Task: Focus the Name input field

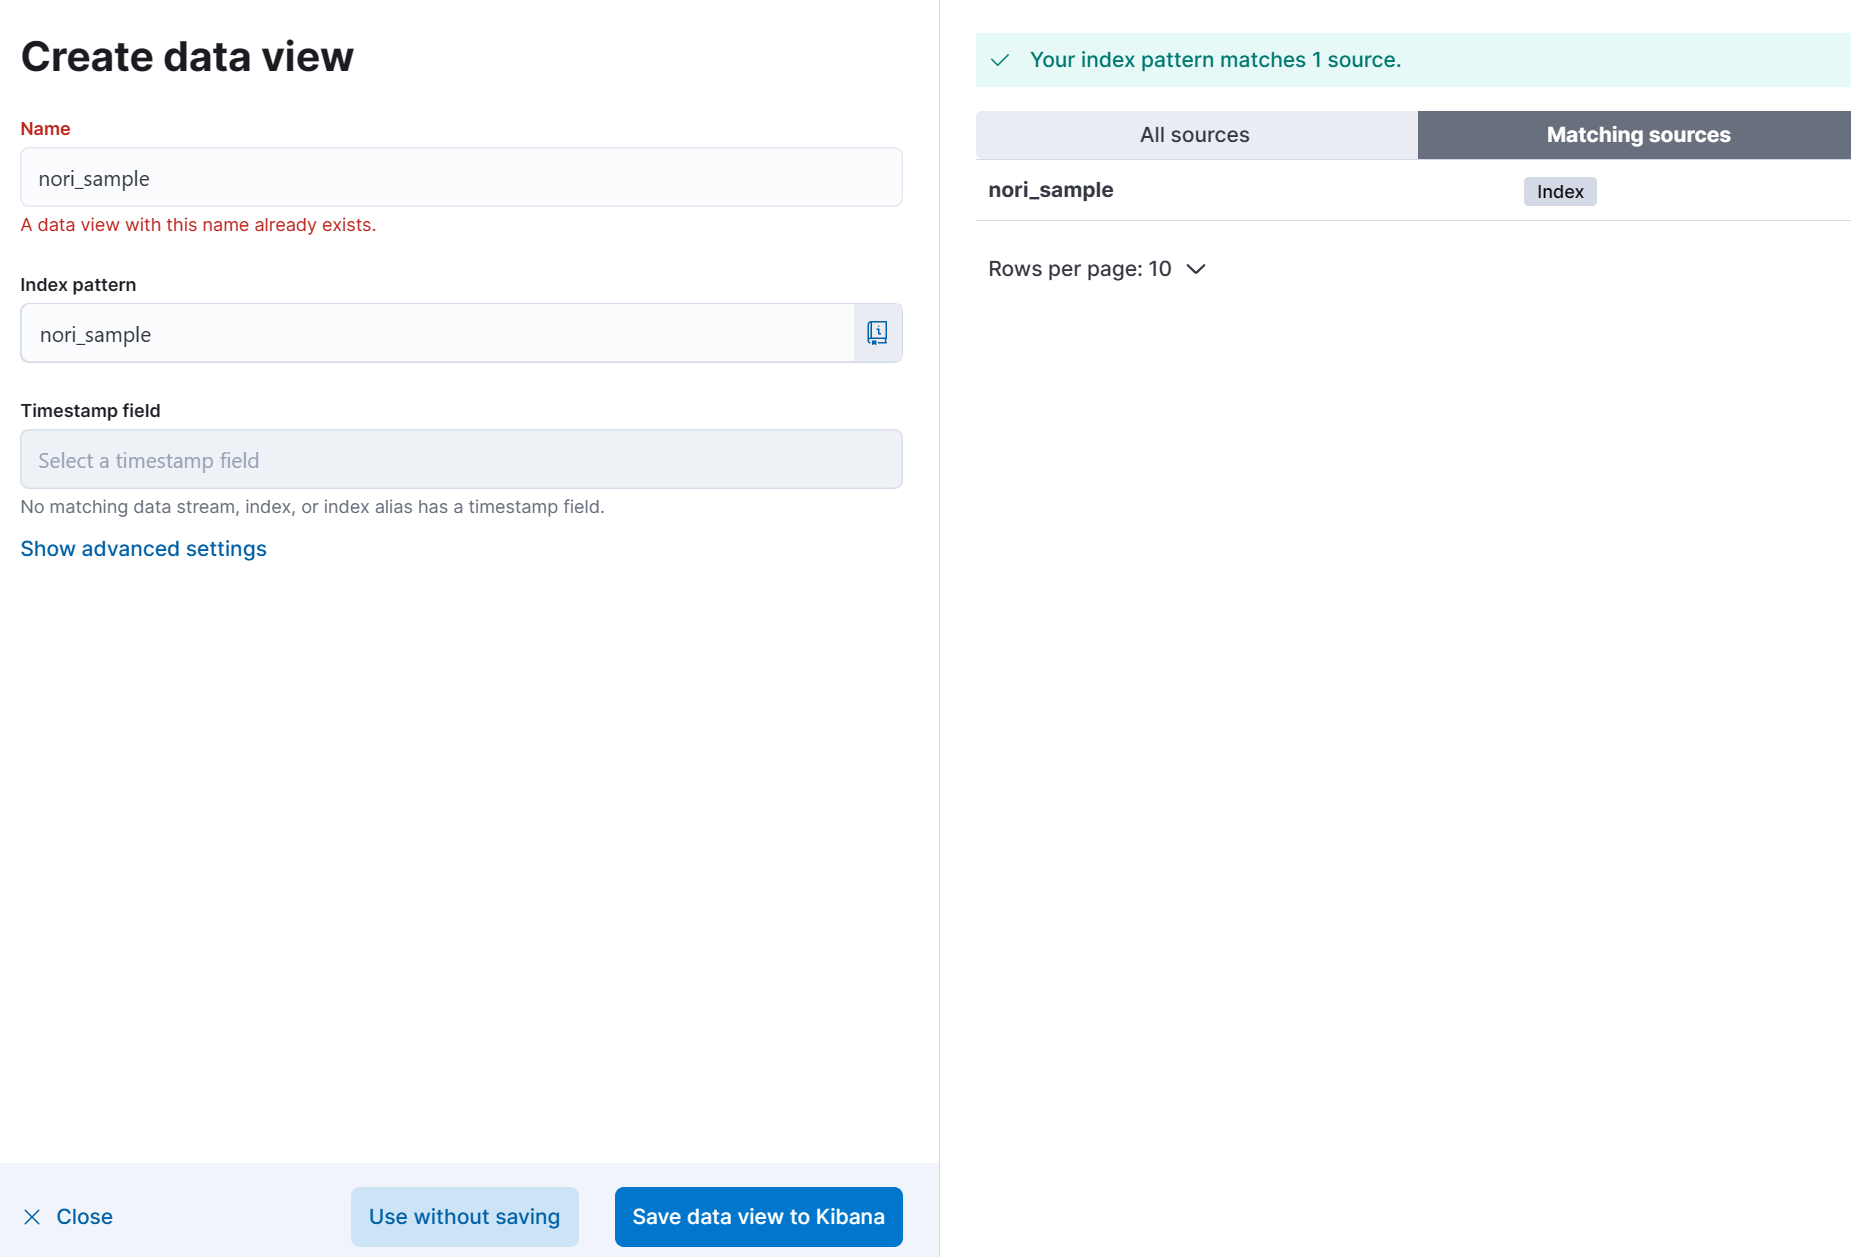Action: coord(461,177)
